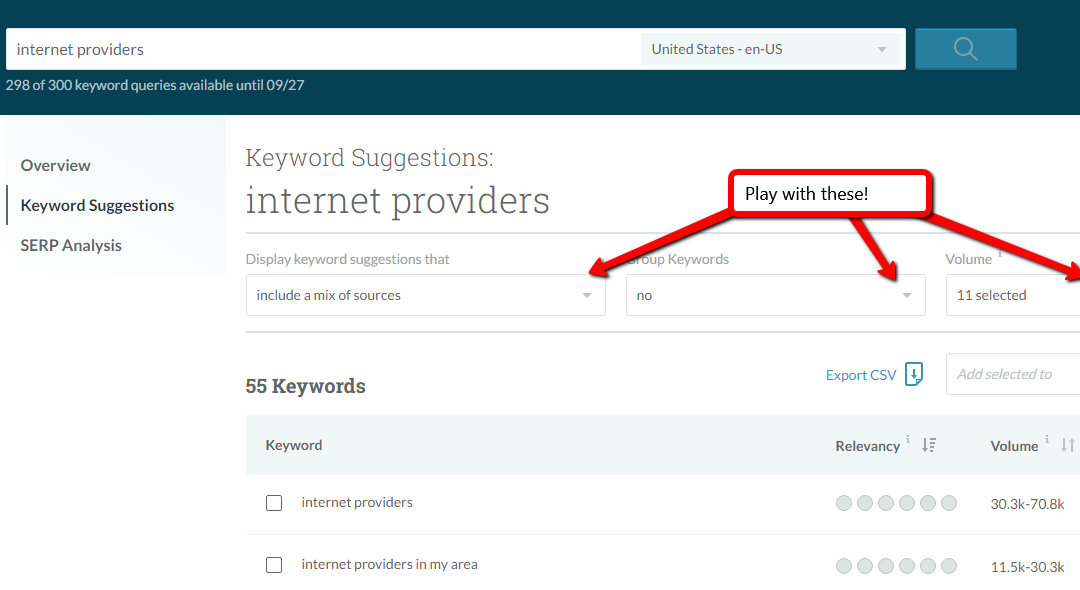Image resolution: width=1080 pixels, height=590 pixels.
Task: Click the keyword search input field
Action: point(320,49)
